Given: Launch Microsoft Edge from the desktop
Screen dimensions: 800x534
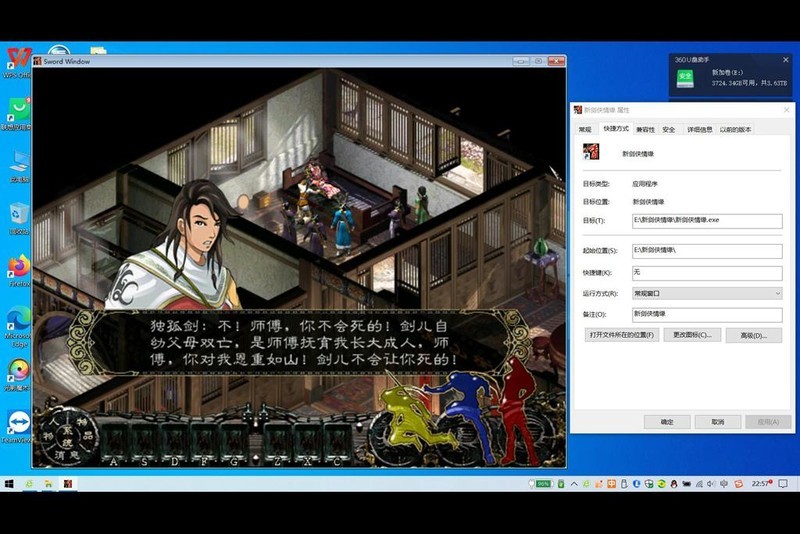Looking at the screenshot, I should tap(18, 326).
